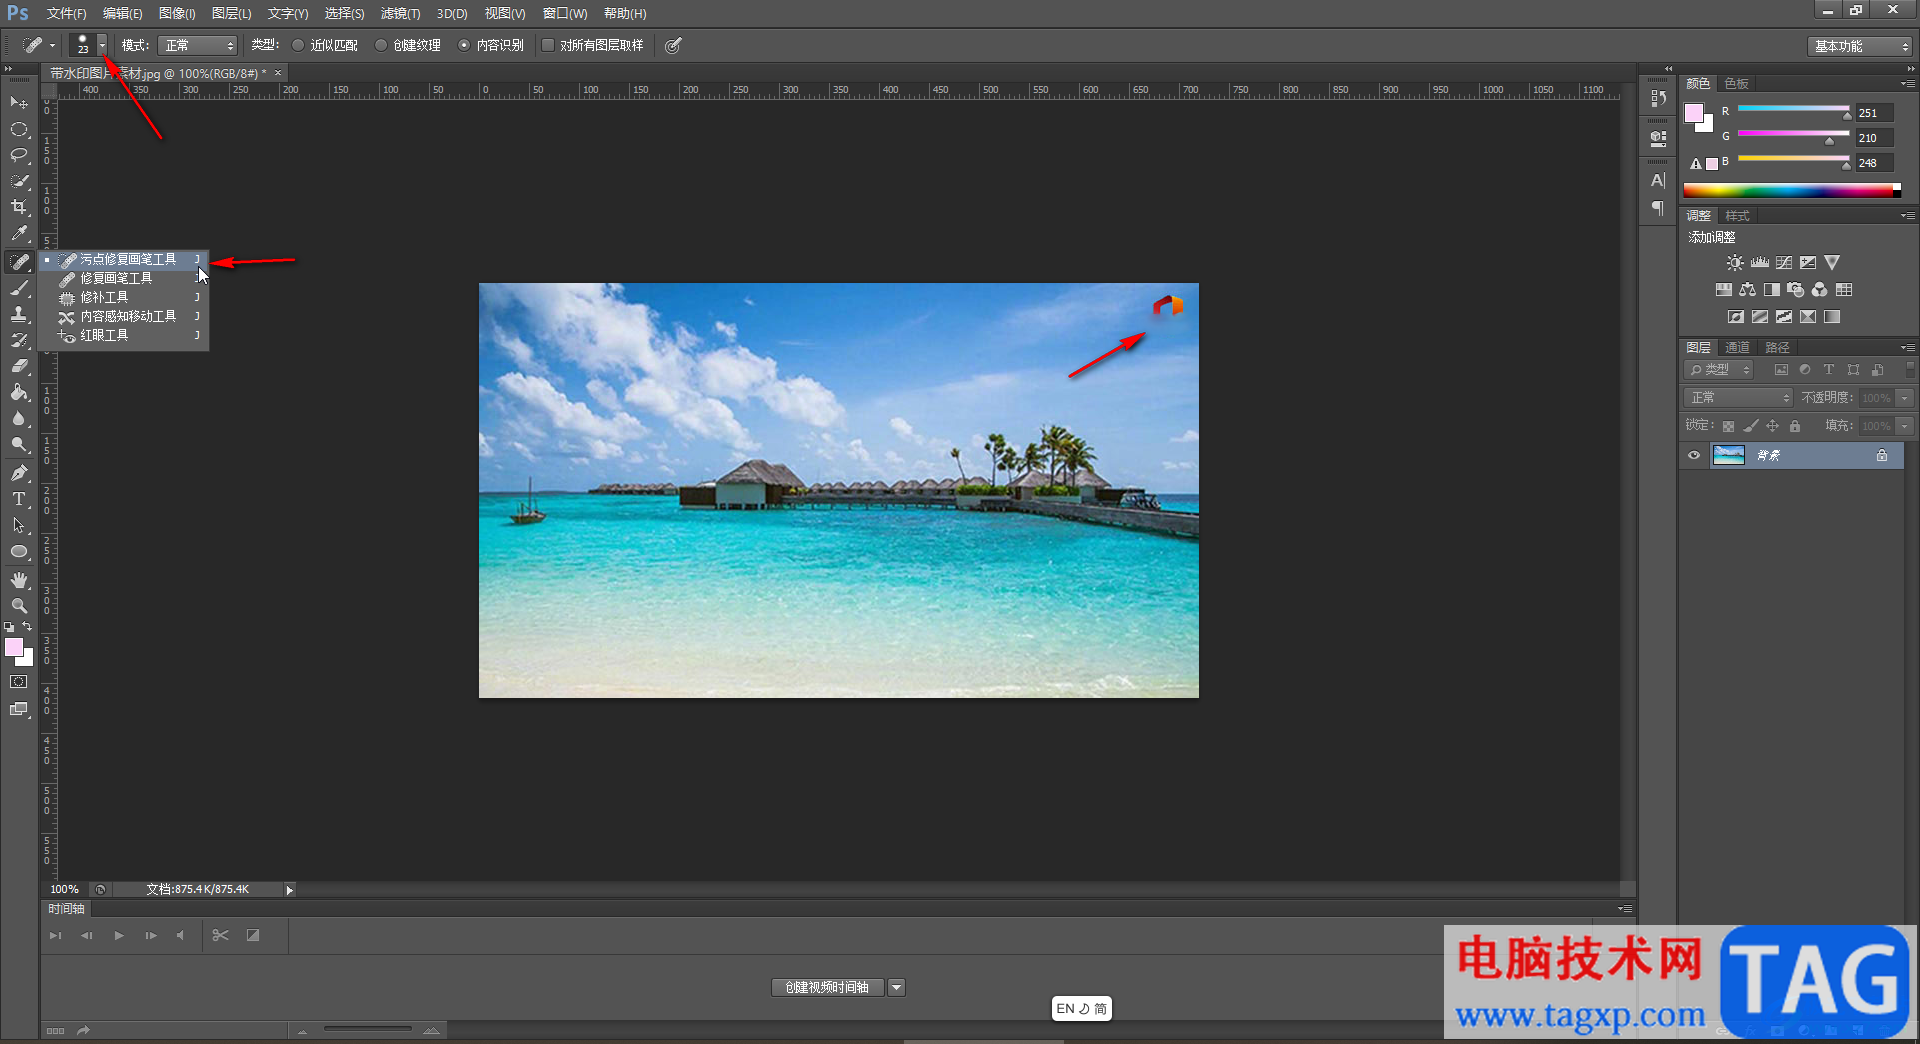Toggle lock all in Layers panel
Viewport: 1920px width, 1044px height.
[1795, 426]
